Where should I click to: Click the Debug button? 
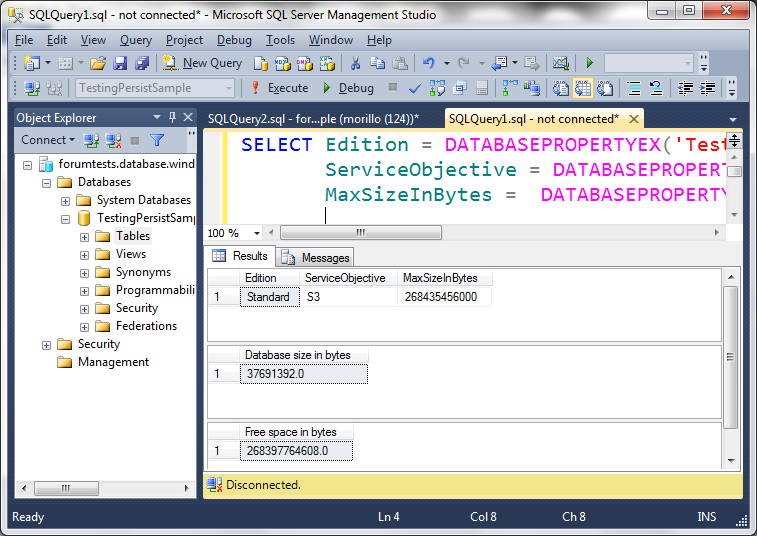click(x=348, y=88)
